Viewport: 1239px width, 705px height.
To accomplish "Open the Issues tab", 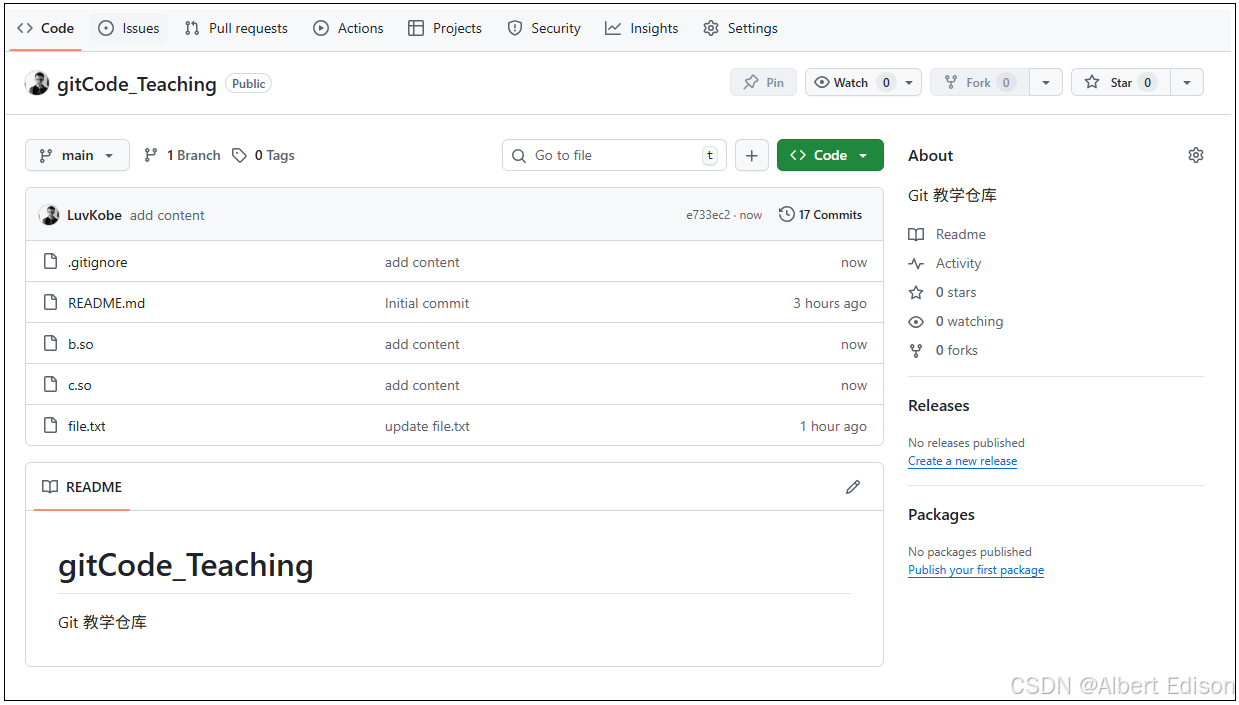I will coord(129,28).
